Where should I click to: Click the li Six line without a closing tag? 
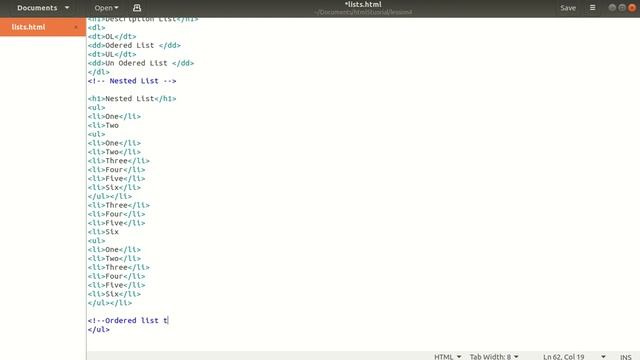coord(103,232)
